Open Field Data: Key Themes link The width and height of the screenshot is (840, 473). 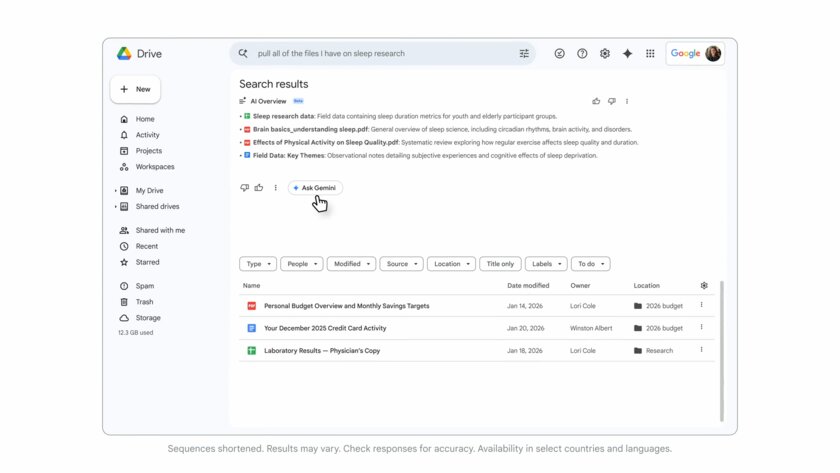[x=289, y=155]
